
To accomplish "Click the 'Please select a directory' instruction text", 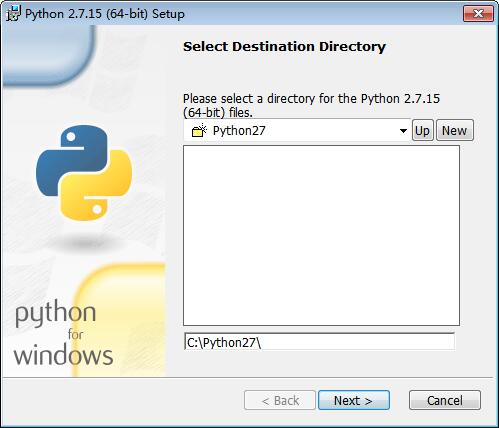I will pyautogui.click(x=311, y=105).
